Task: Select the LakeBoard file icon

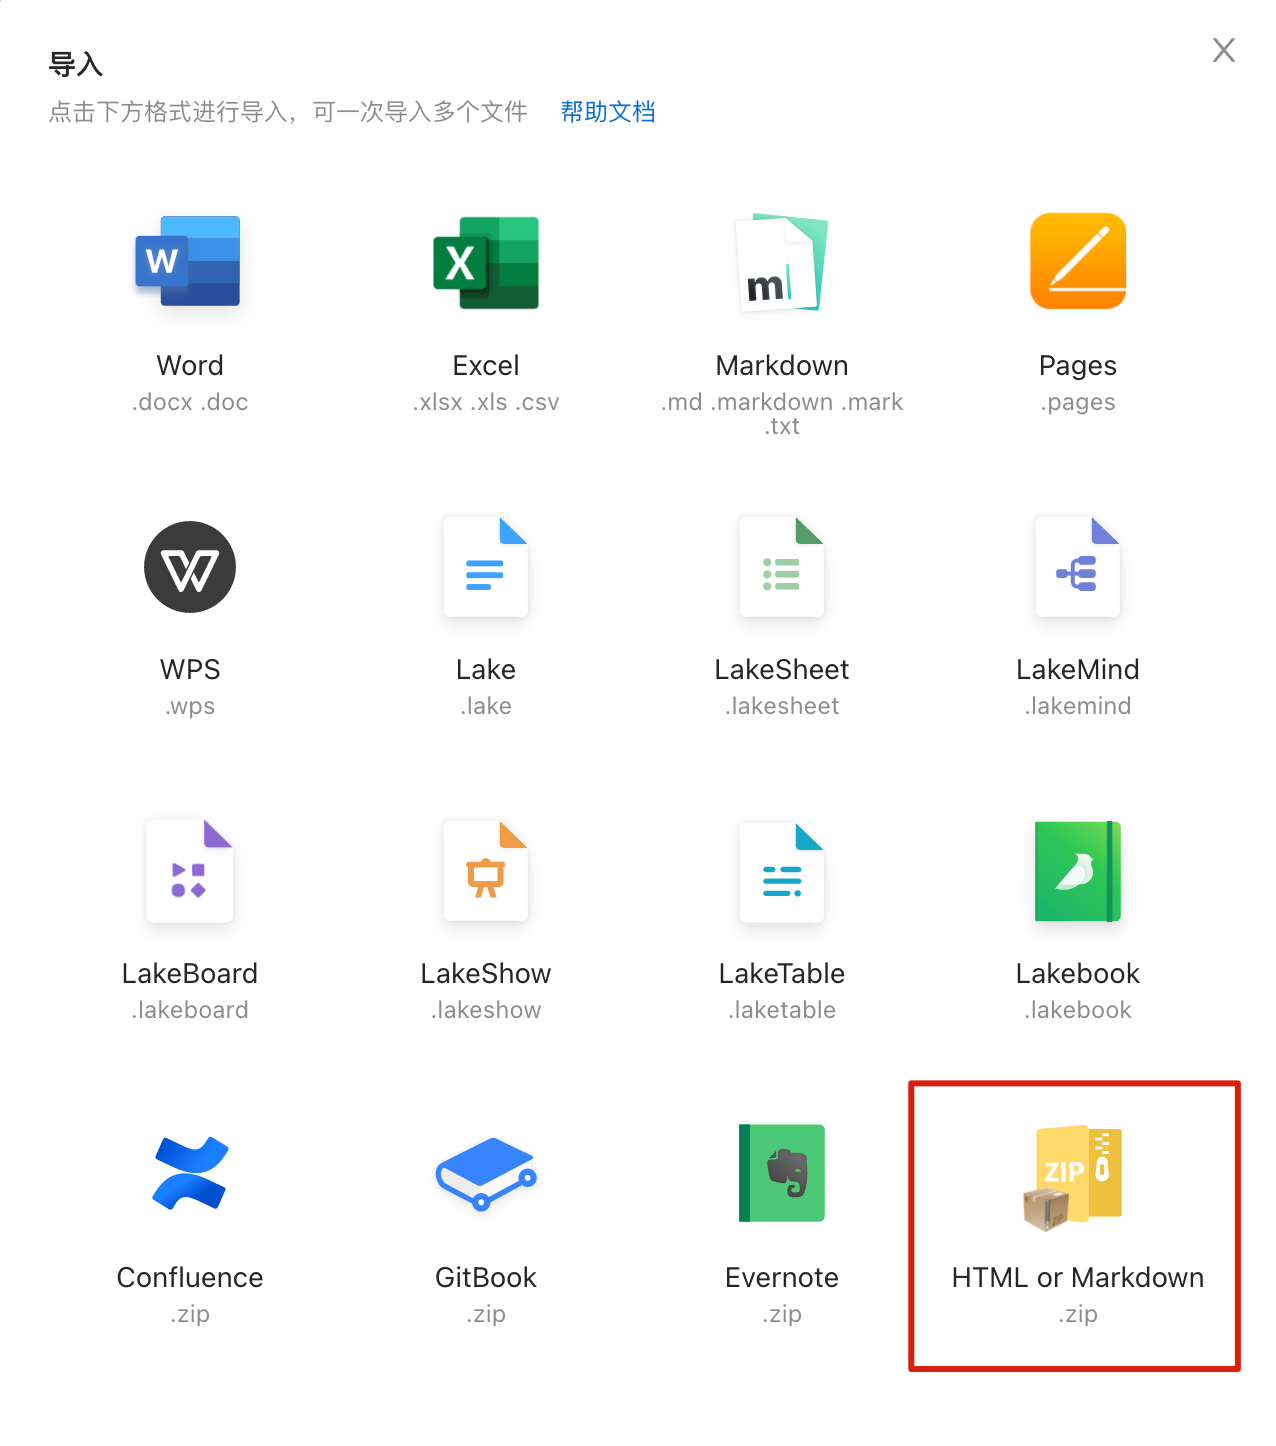Action: click(190, 871)
